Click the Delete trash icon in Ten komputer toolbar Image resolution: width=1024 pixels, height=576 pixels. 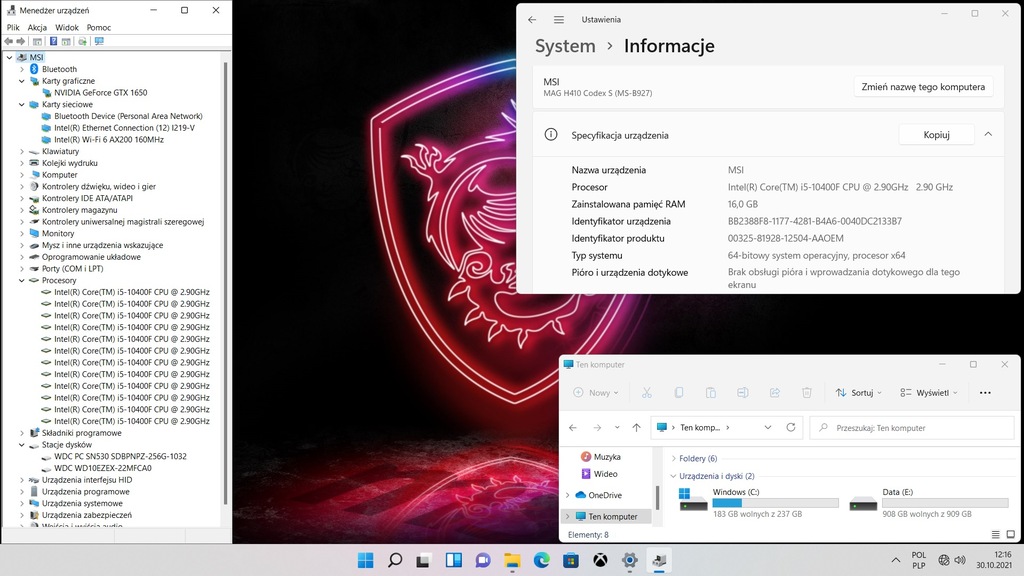point(807,392)
